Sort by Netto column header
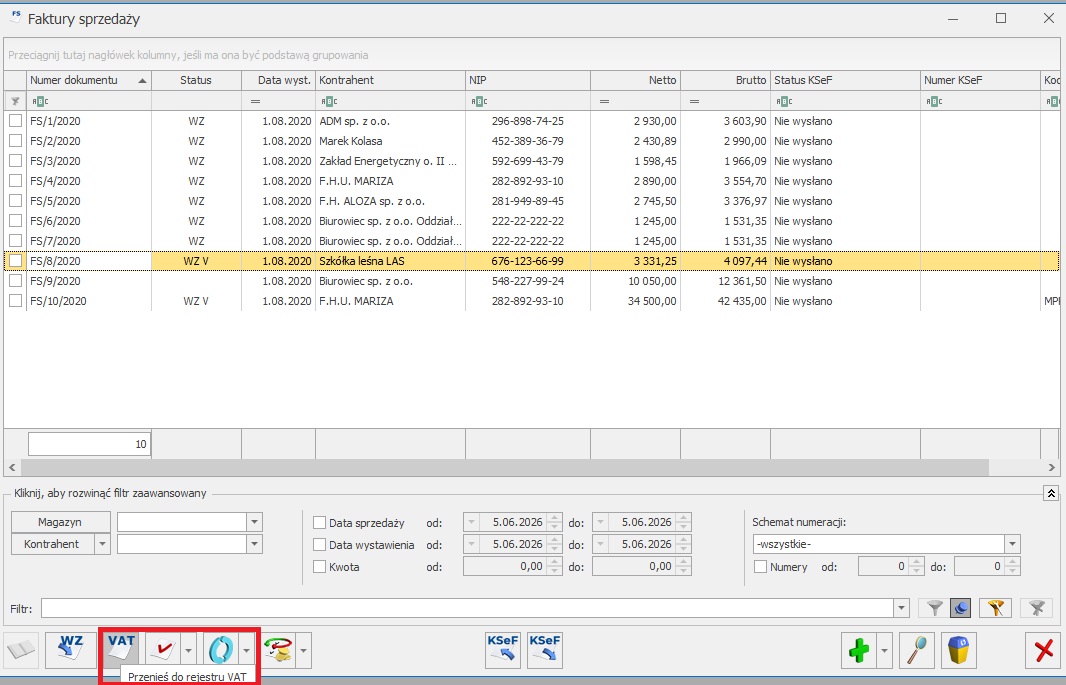 coord(635,80)
